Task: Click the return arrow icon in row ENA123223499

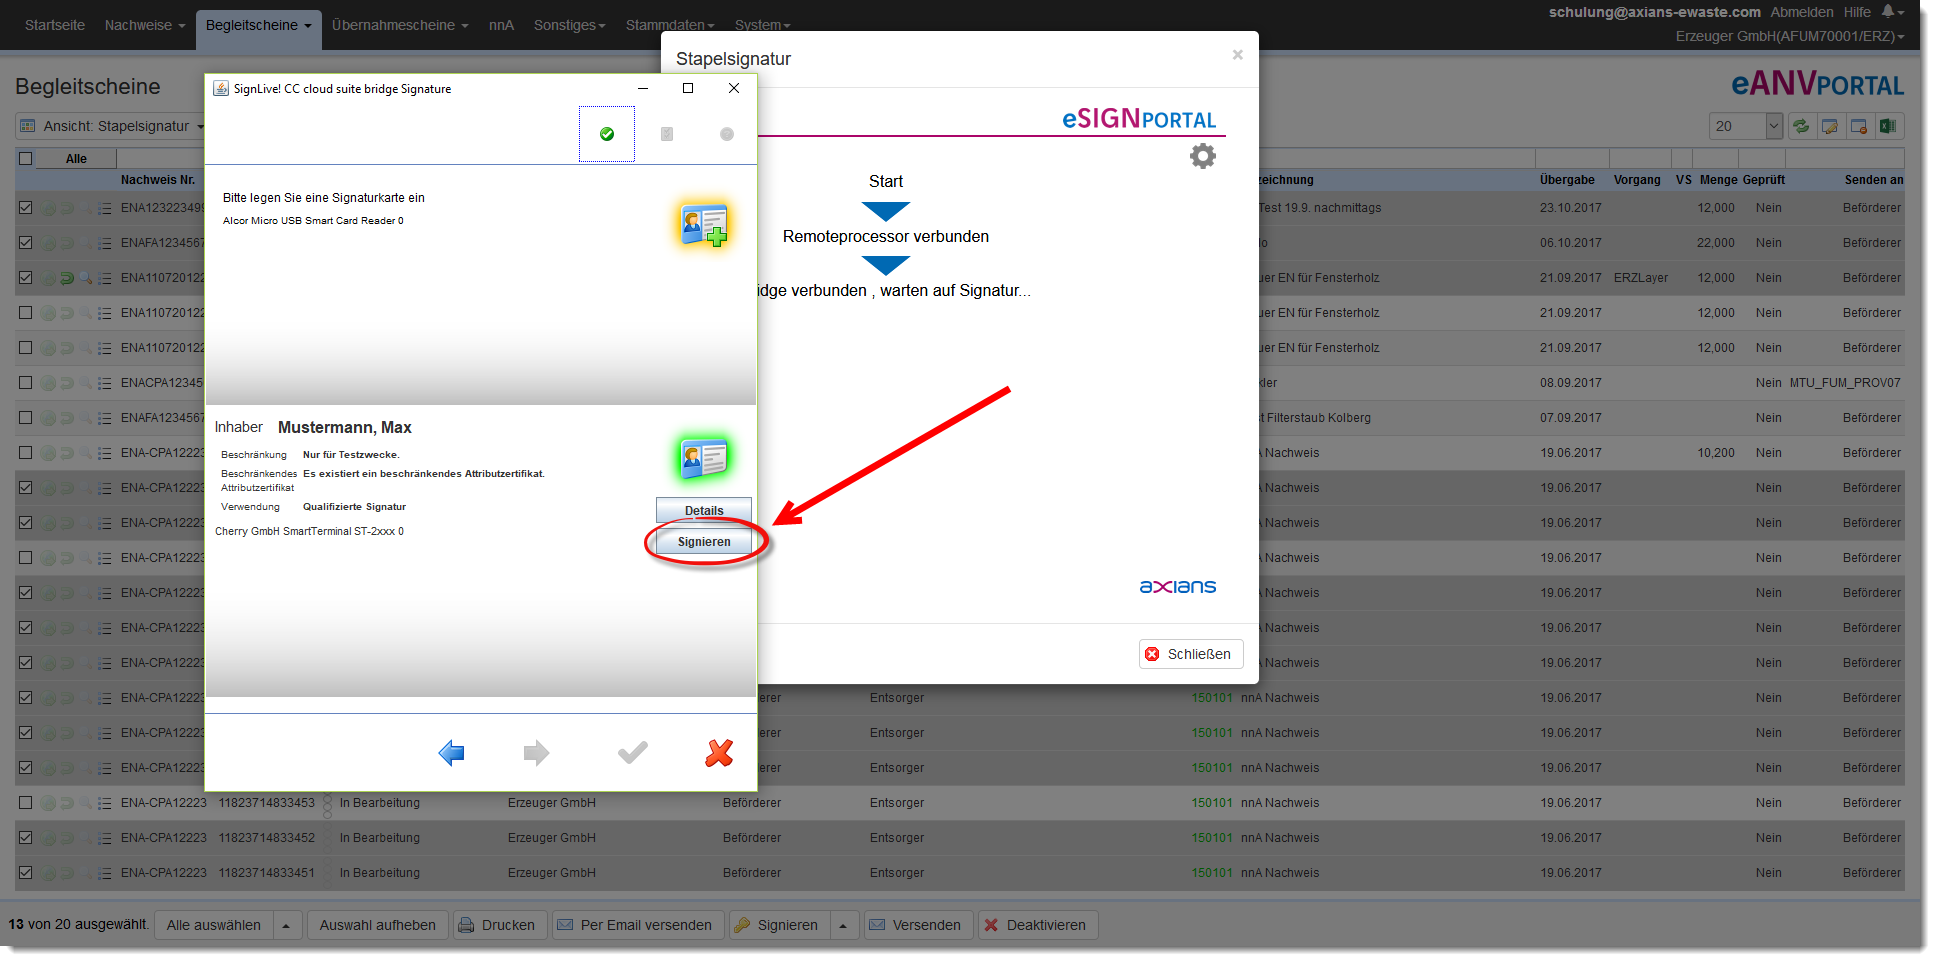Action: coord(66,208)
